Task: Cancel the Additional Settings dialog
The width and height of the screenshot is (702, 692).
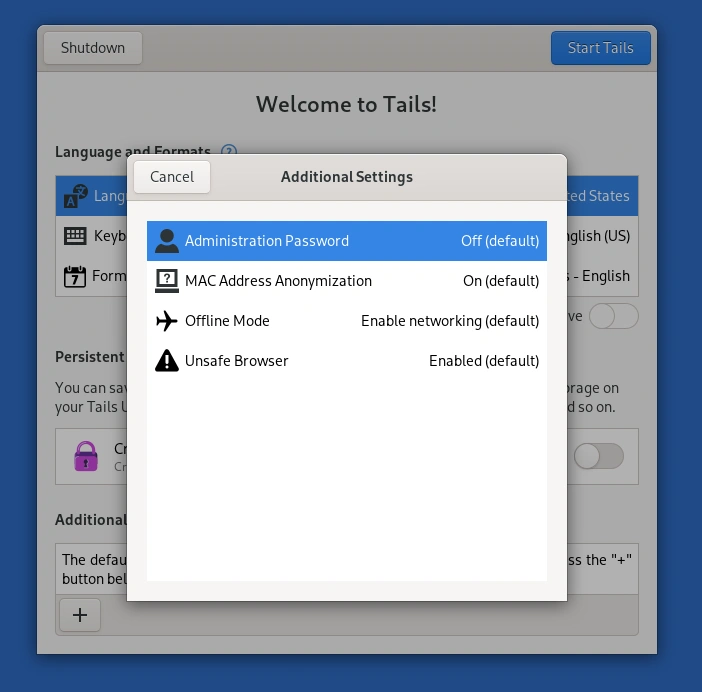Action: click(172, 177)
